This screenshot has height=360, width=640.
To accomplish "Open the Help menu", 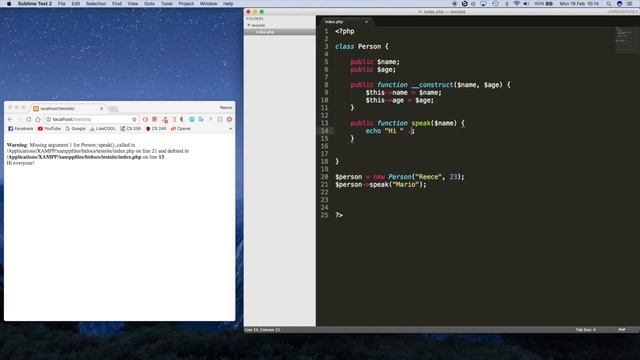I will (228, 4).
